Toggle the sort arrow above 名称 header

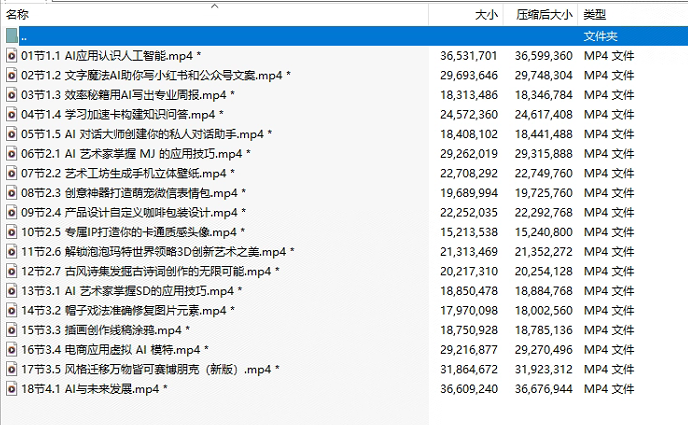click(x=214, y=4)
